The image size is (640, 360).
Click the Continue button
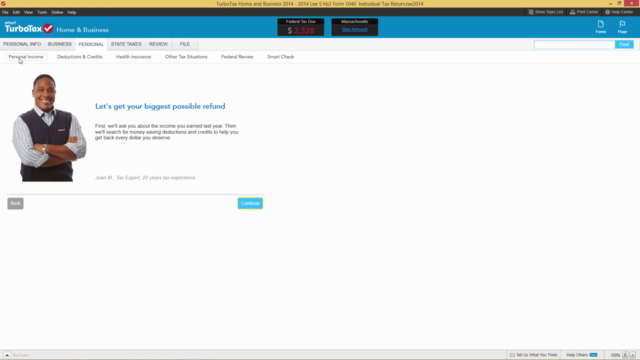[250, 203]
